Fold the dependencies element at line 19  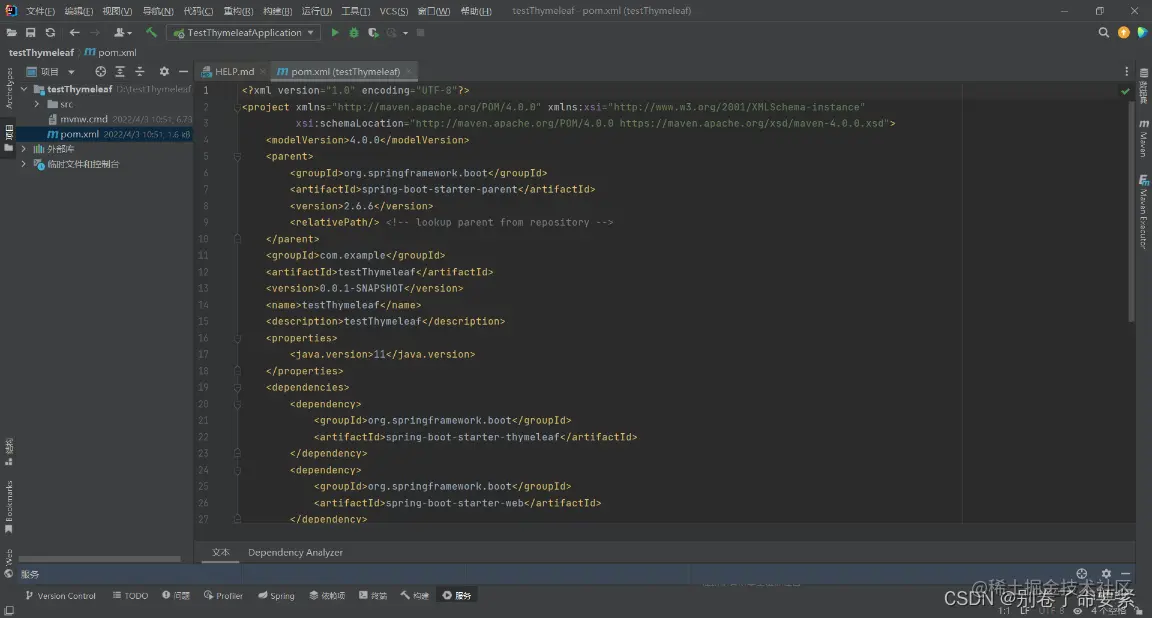click(237, 387)
